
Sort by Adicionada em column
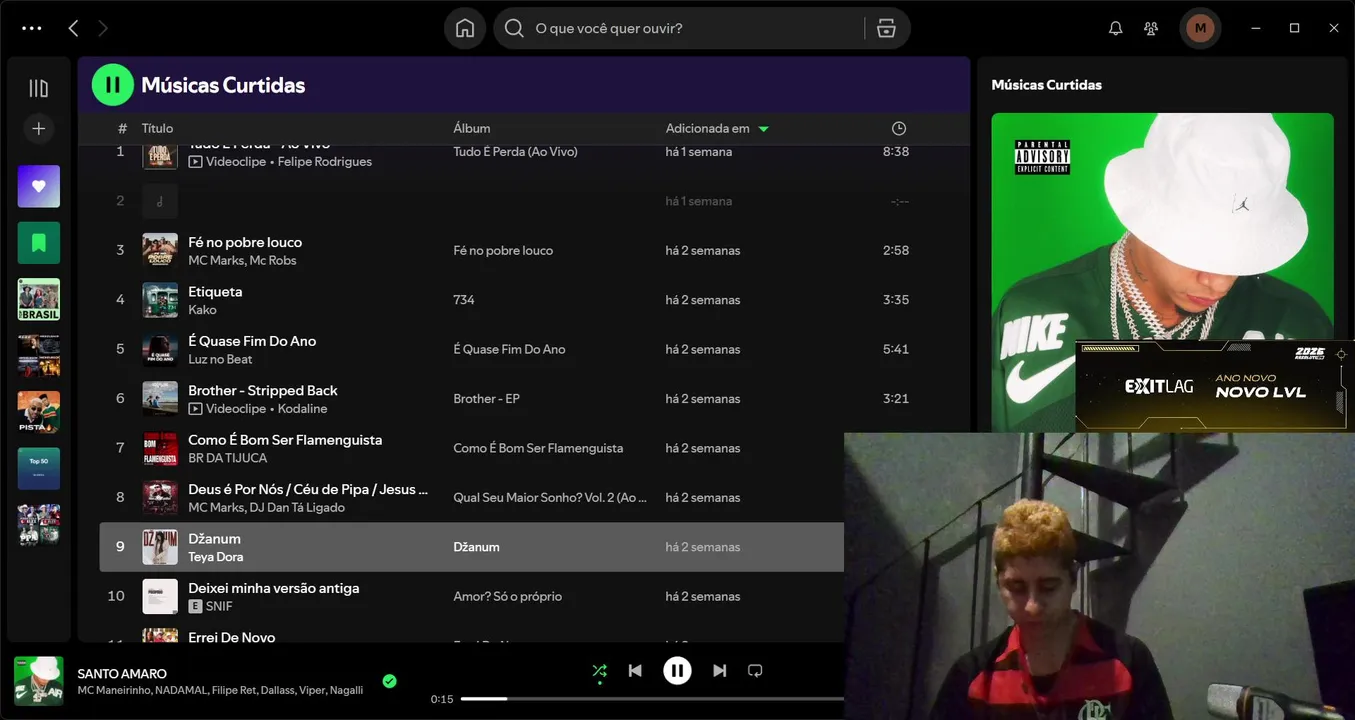click(708, 128)
